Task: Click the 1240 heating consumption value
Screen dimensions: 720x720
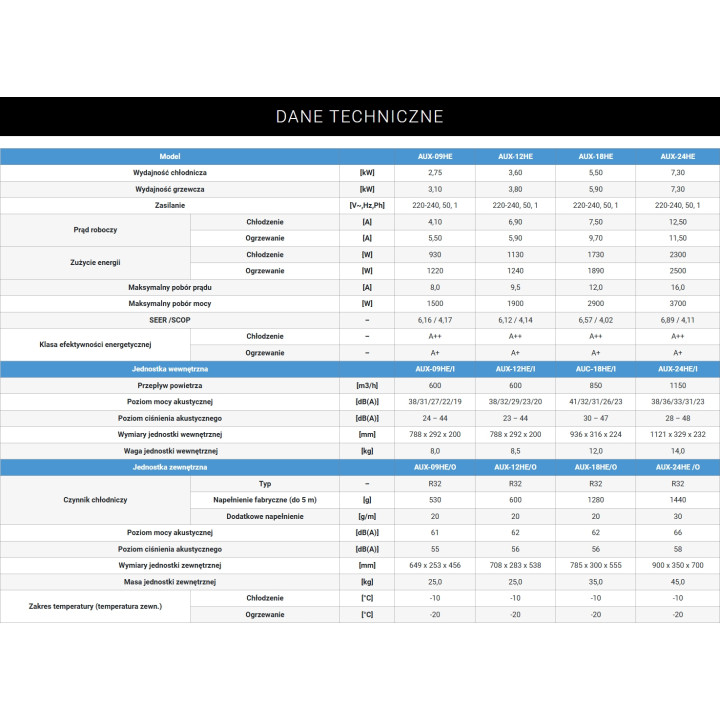Action: point(515,271)
